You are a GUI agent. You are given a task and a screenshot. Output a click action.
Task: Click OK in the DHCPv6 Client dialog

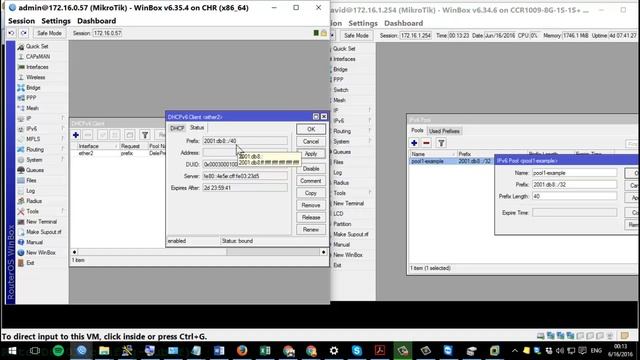pos(311,129)
